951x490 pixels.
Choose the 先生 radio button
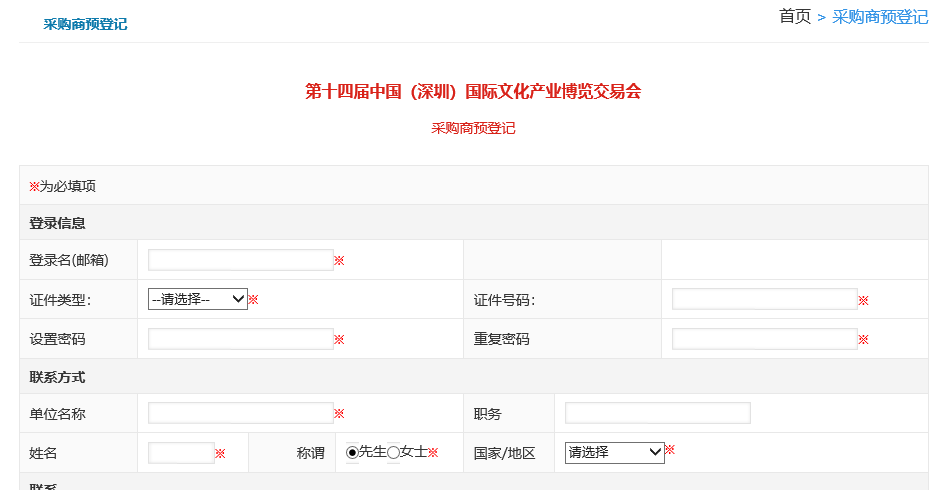tap(352, 453)
